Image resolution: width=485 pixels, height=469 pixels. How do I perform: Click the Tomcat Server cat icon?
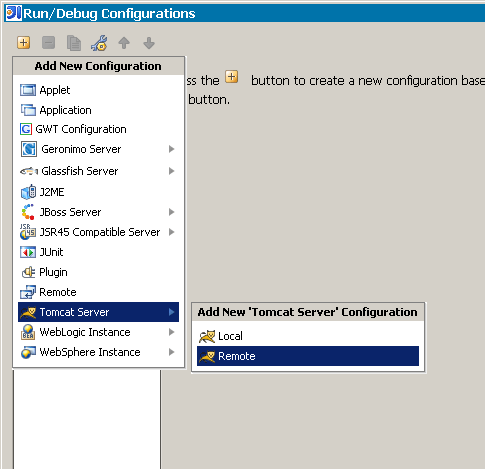point(28,312)
